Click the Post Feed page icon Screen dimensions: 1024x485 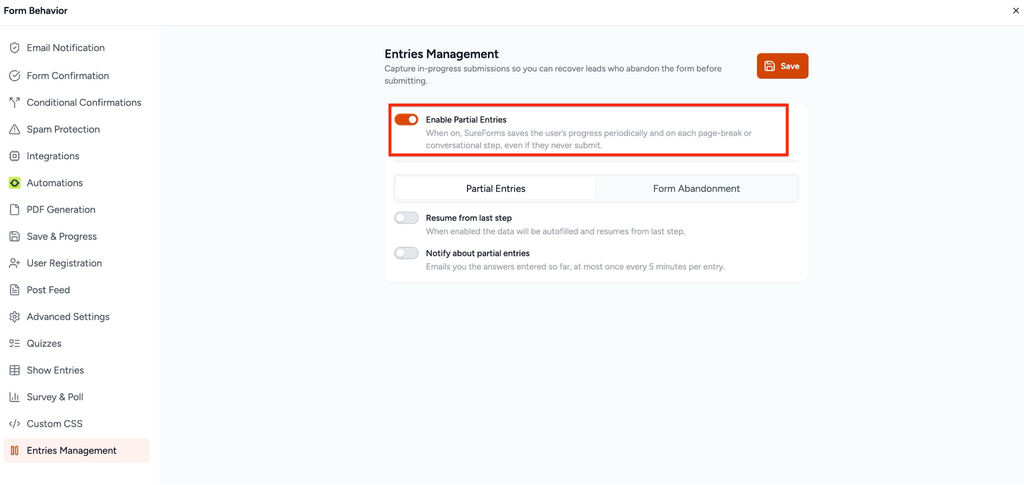click(x=14, y=290)
